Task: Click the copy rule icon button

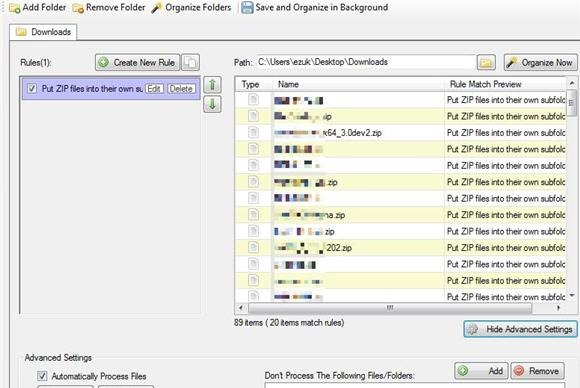Action: [190, 62]
